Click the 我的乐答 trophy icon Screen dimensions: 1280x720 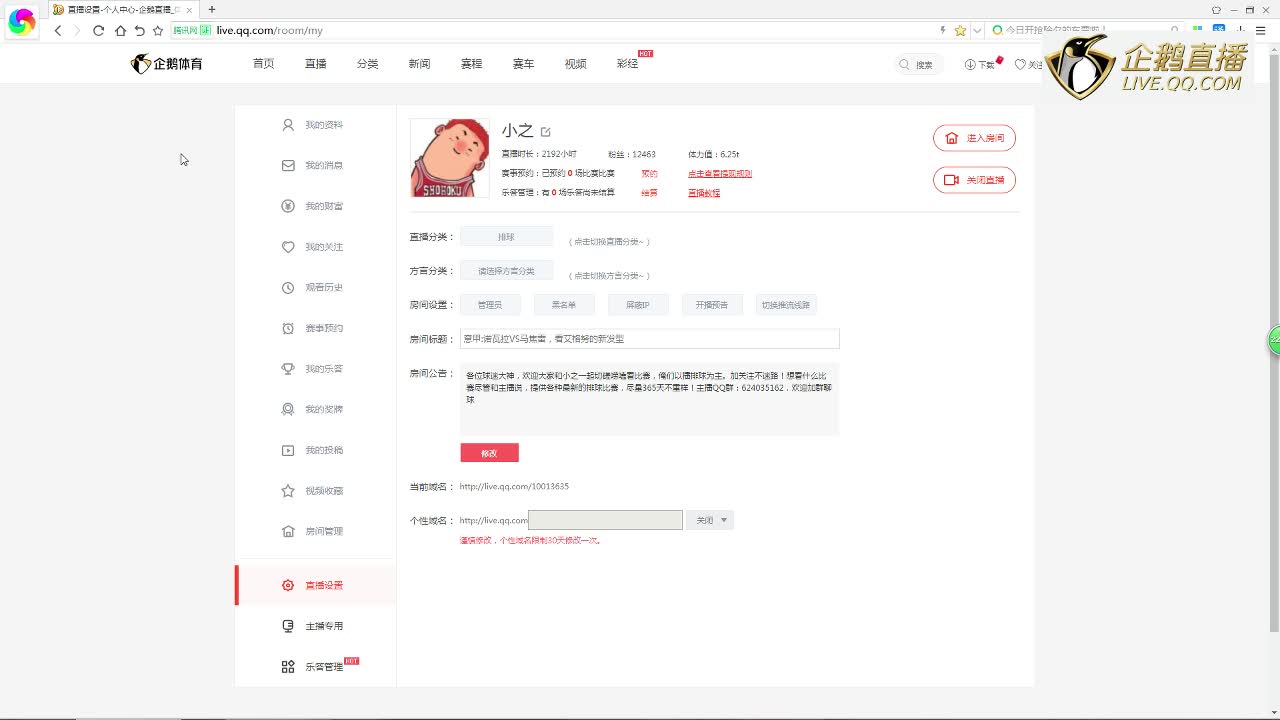(288, 369)
